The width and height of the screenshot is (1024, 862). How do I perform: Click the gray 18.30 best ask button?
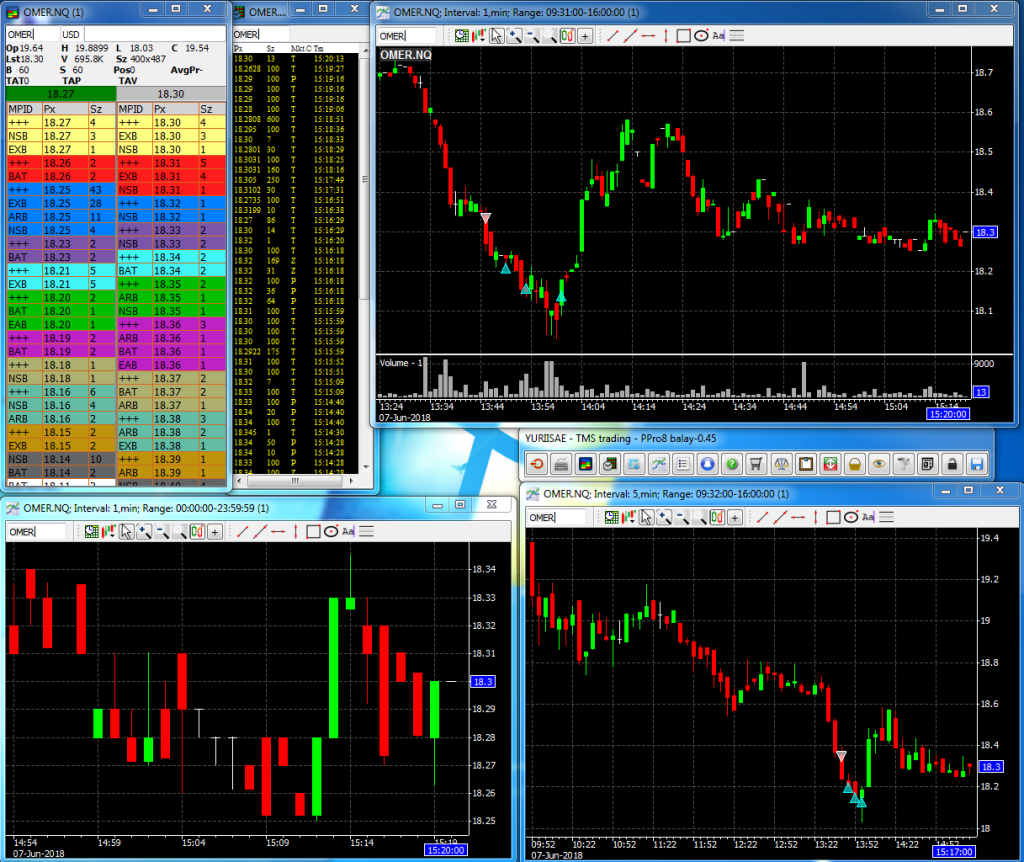(172, 92)
